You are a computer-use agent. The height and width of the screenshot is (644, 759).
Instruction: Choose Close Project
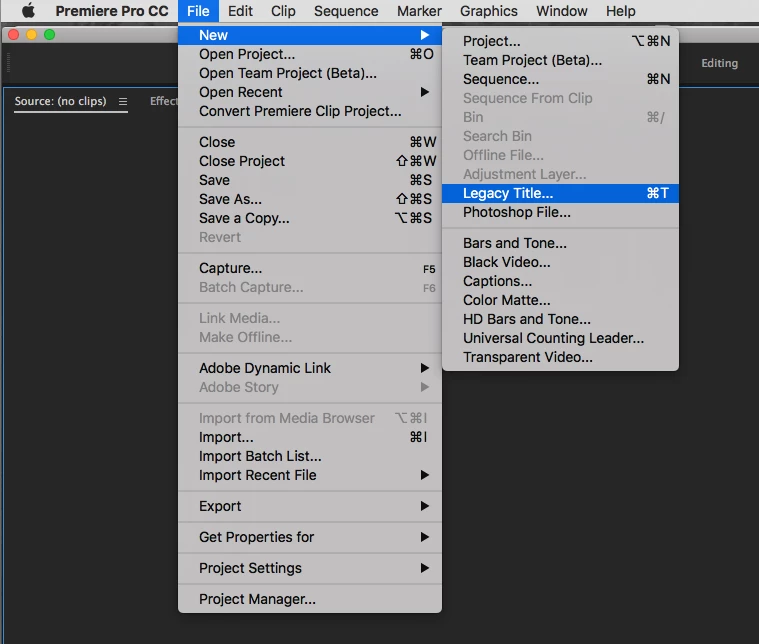click(310, 161)
